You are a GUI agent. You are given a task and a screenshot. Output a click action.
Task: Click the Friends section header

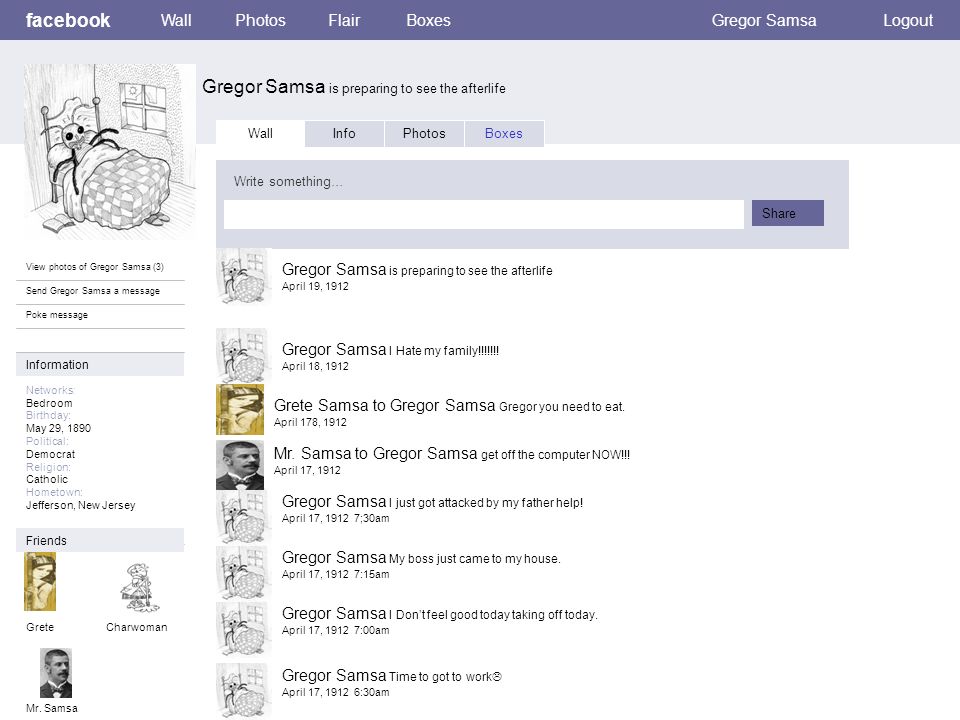coord(100,540)
